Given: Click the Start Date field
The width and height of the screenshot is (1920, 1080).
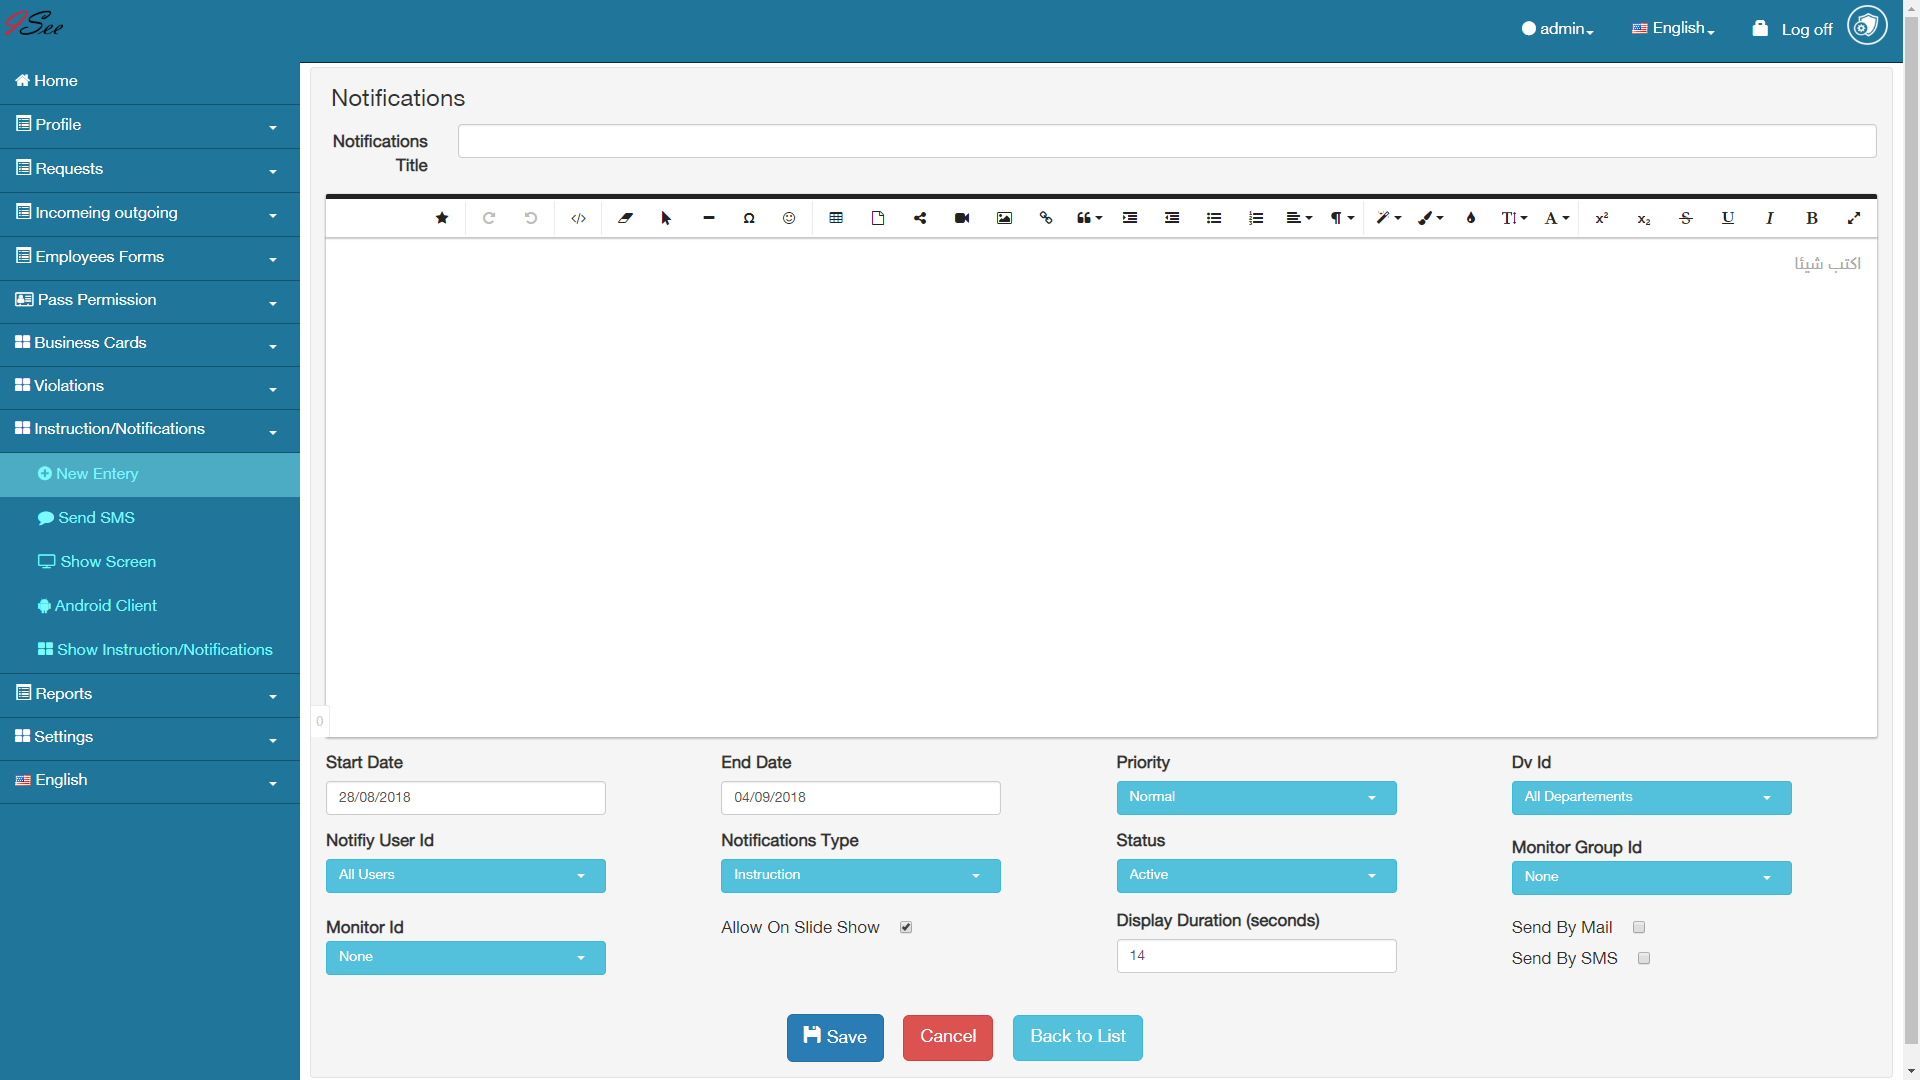Looking at the screenshot, I should (465, 798).
